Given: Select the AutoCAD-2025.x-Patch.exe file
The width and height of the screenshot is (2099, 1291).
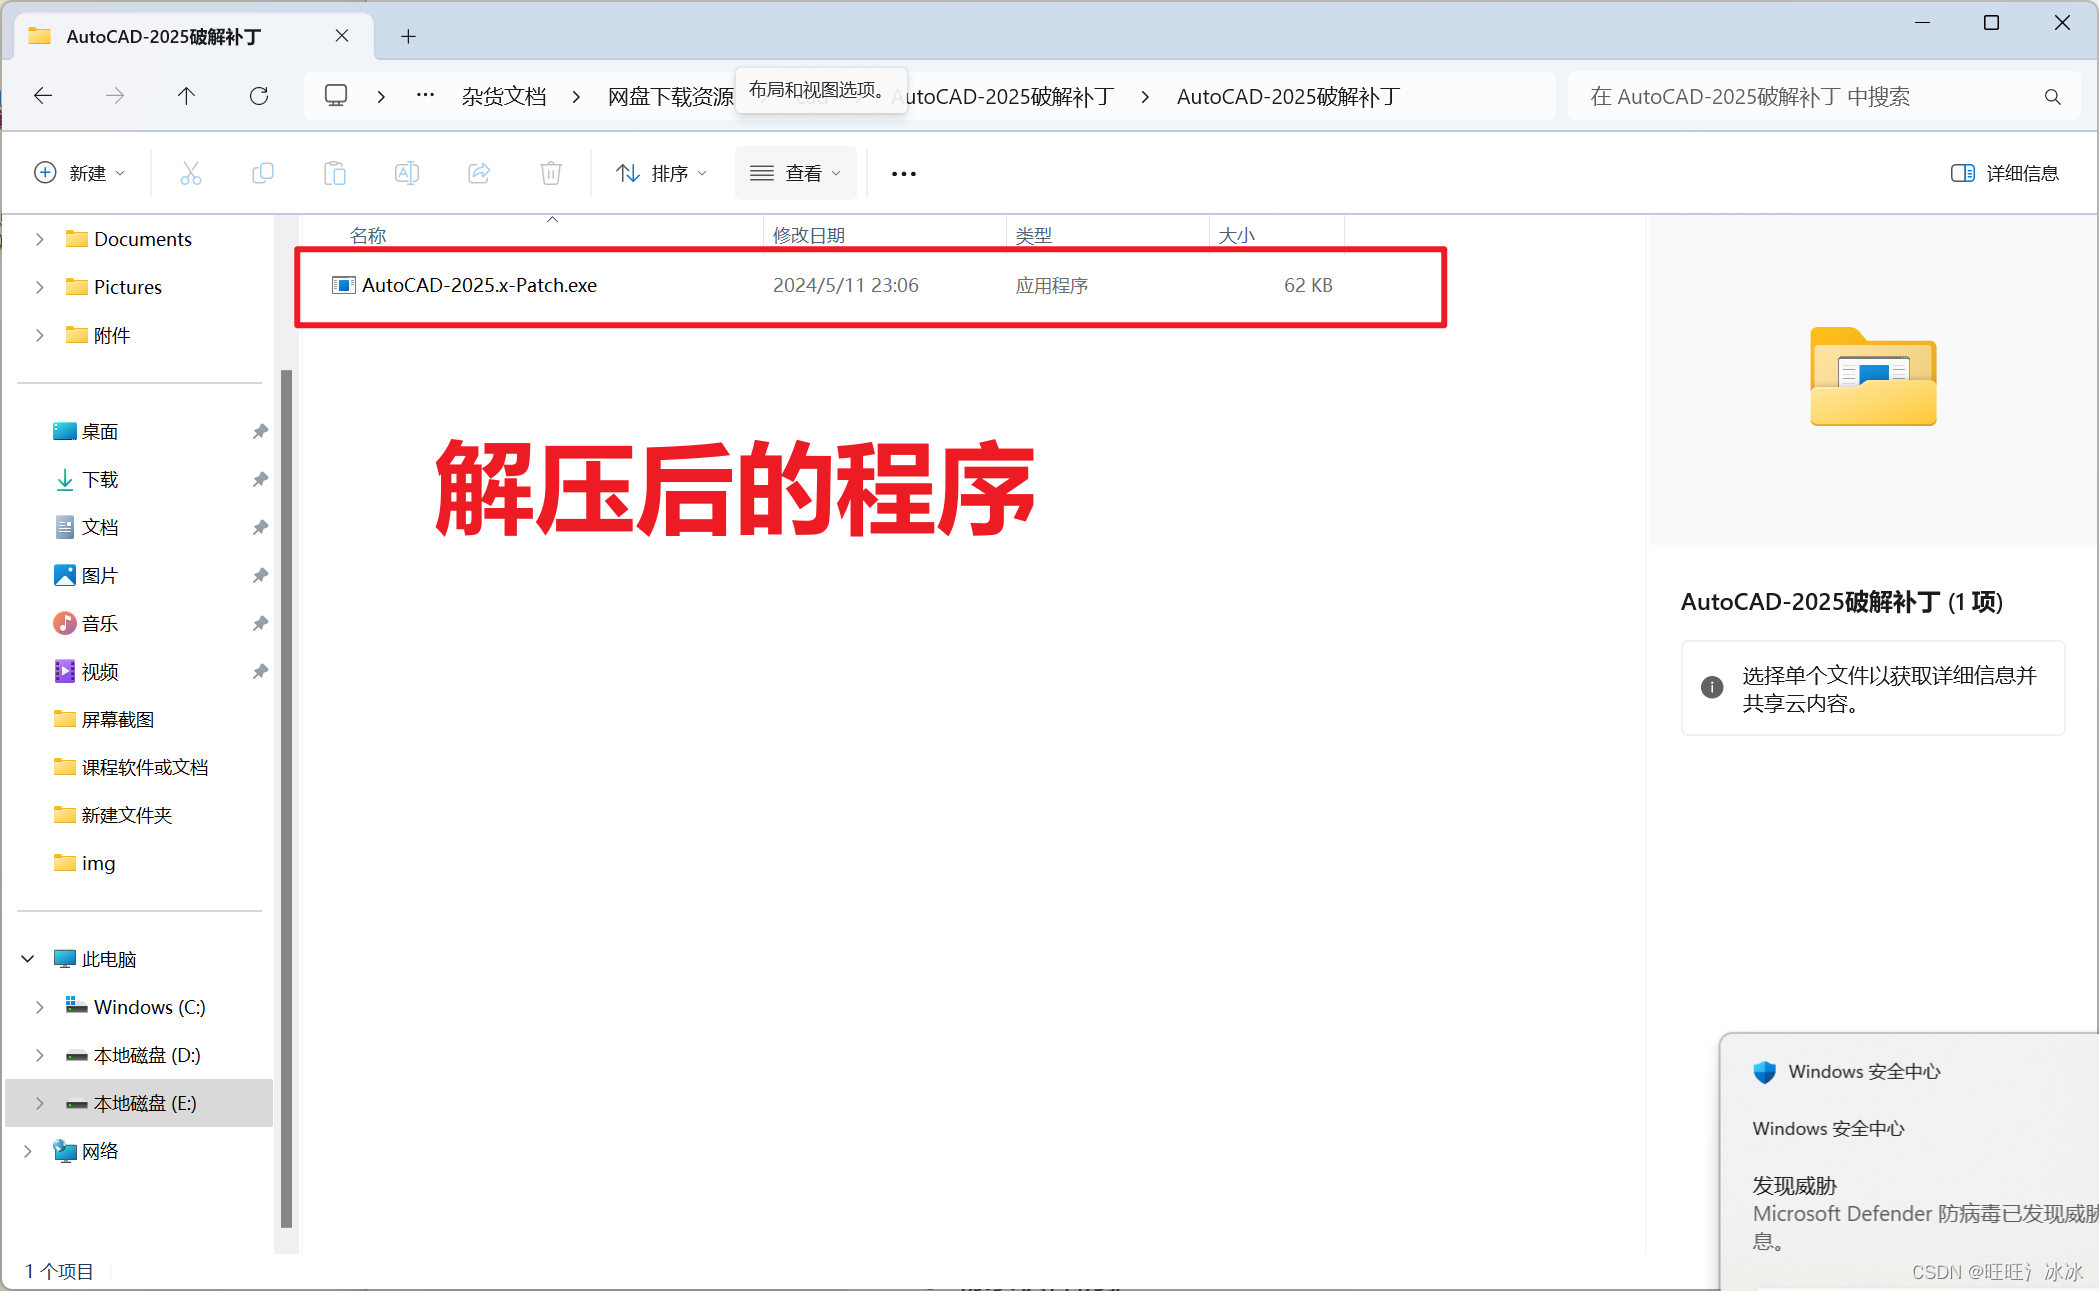Looking at the screenshot, I should [x=479, y=285].
